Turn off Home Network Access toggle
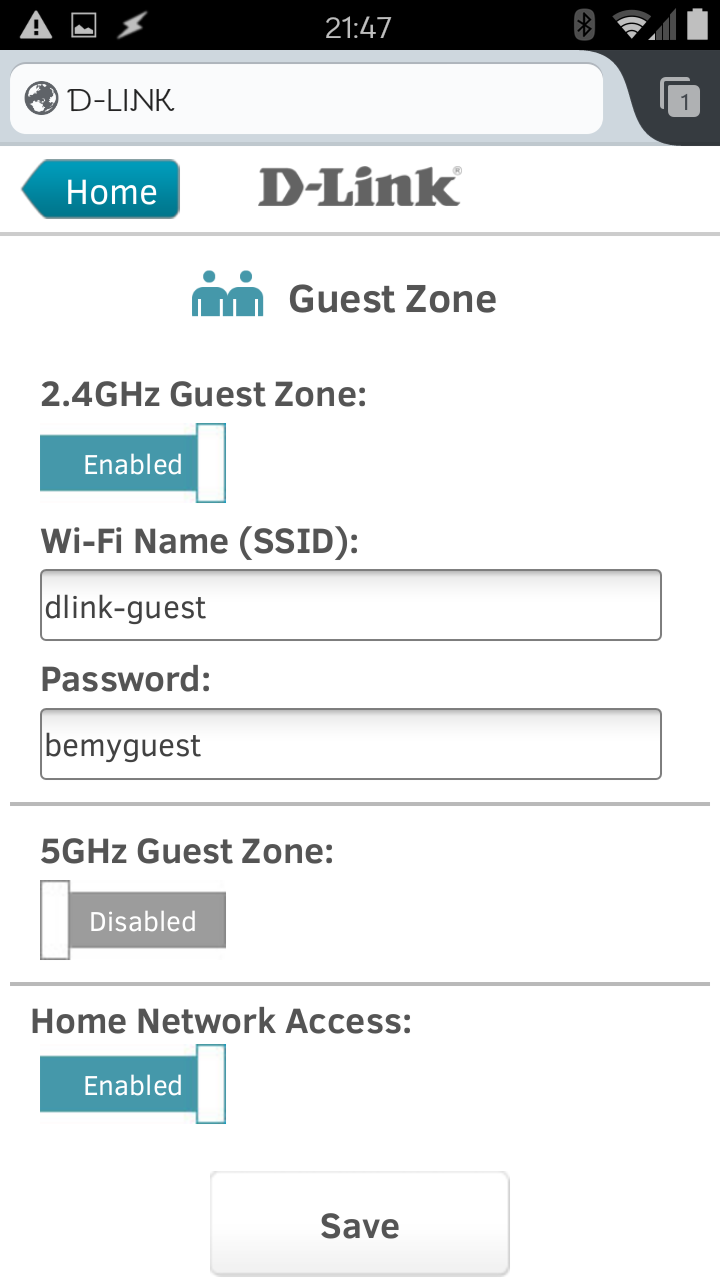The height and width of the screenshot is (1280, 720). [x=133, y=1084]
